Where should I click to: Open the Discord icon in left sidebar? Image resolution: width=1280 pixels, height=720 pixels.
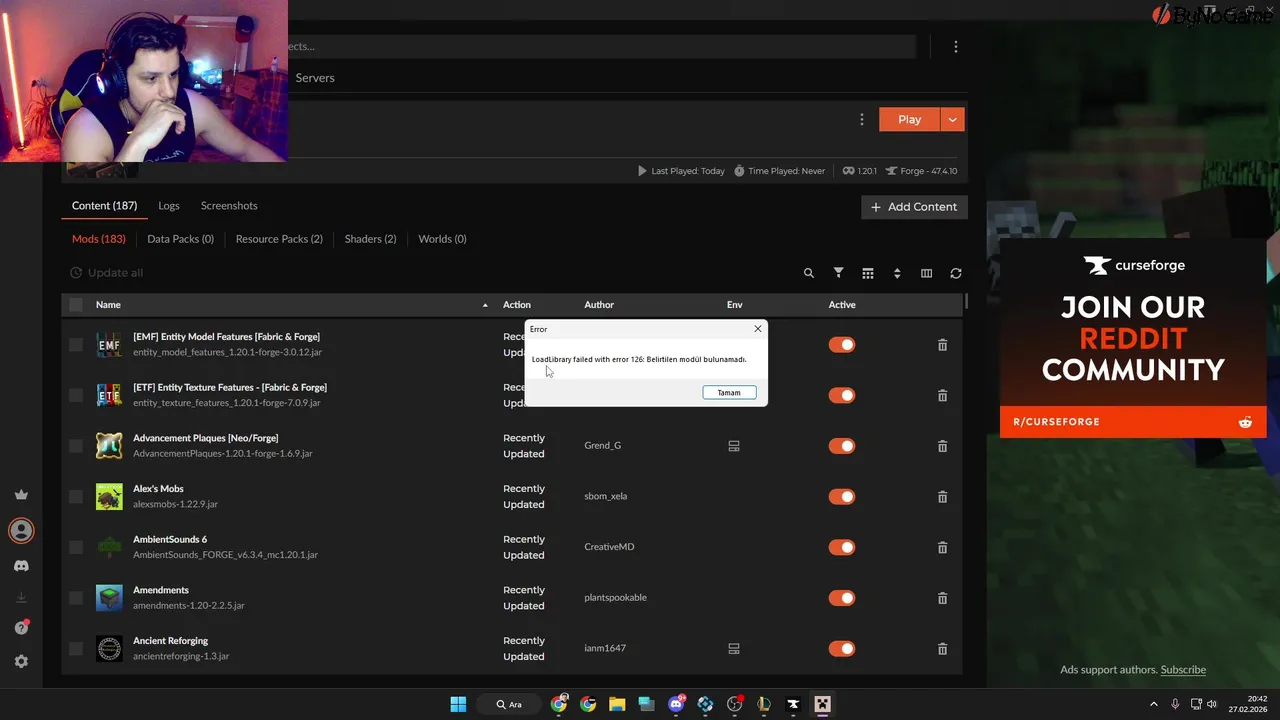[x=21, y=566]
